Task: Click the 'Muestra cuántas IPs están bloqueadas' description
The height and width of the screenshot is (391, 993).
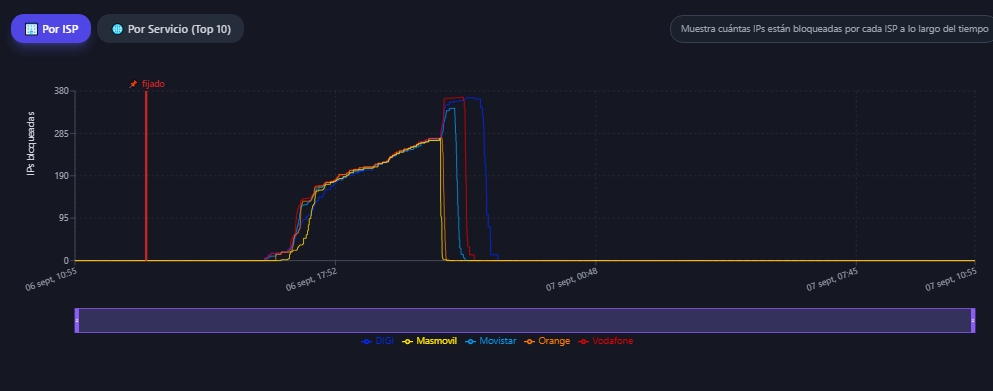Action: tap(833, 29)
